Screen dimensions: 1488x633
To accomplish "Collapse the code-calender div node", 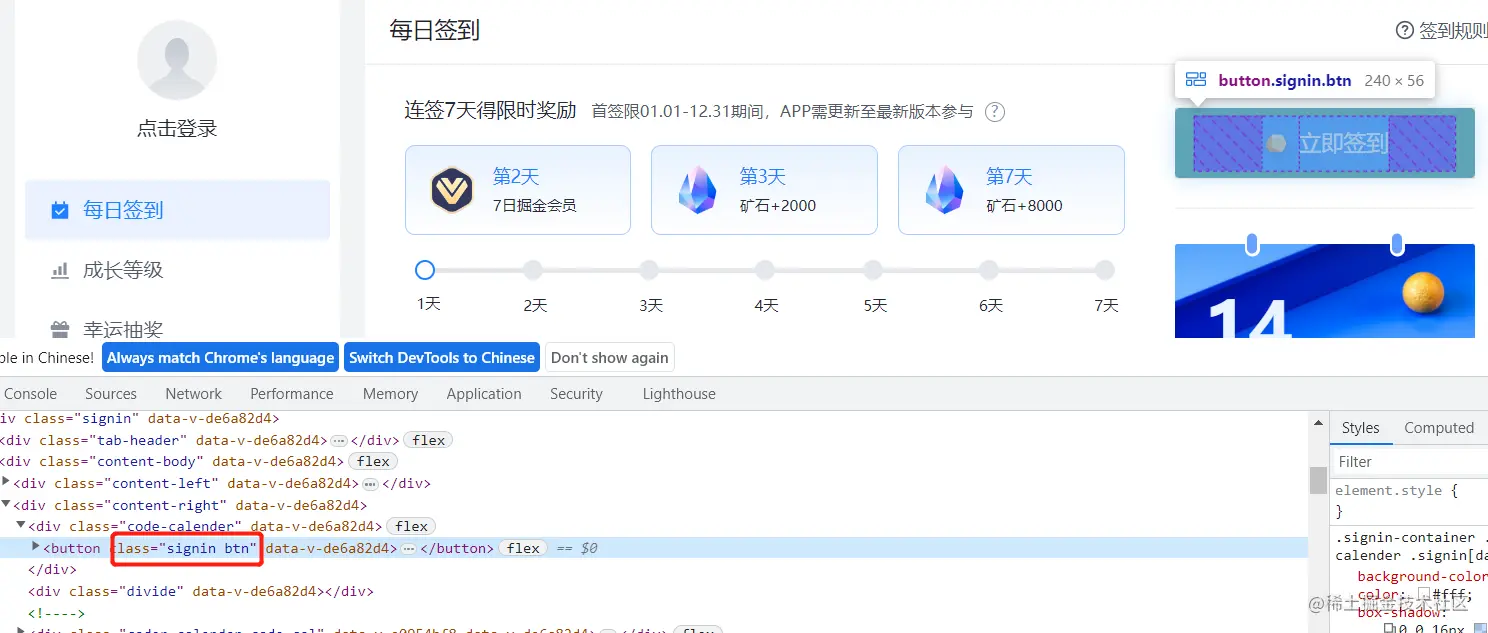I will (x=22, y=526).
